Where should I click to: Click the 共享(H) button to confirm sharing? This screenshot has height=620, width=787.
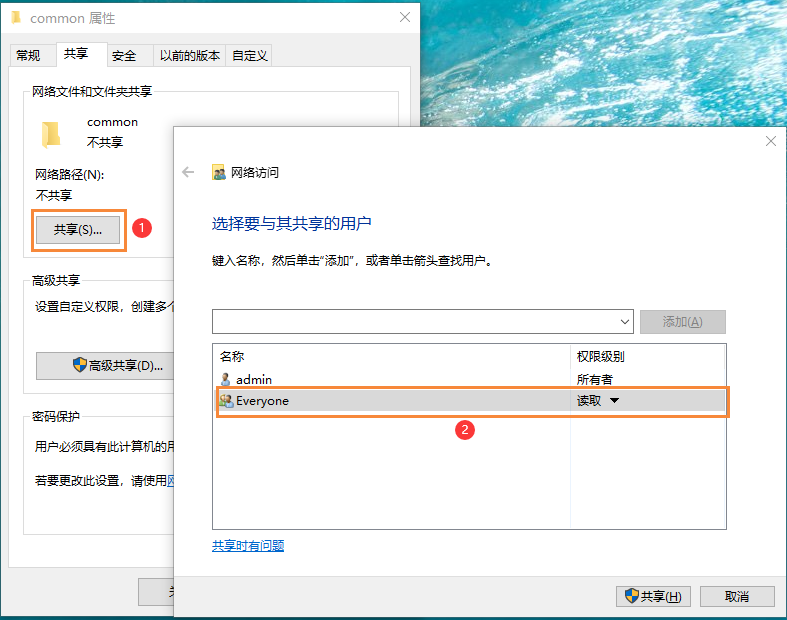653,596
